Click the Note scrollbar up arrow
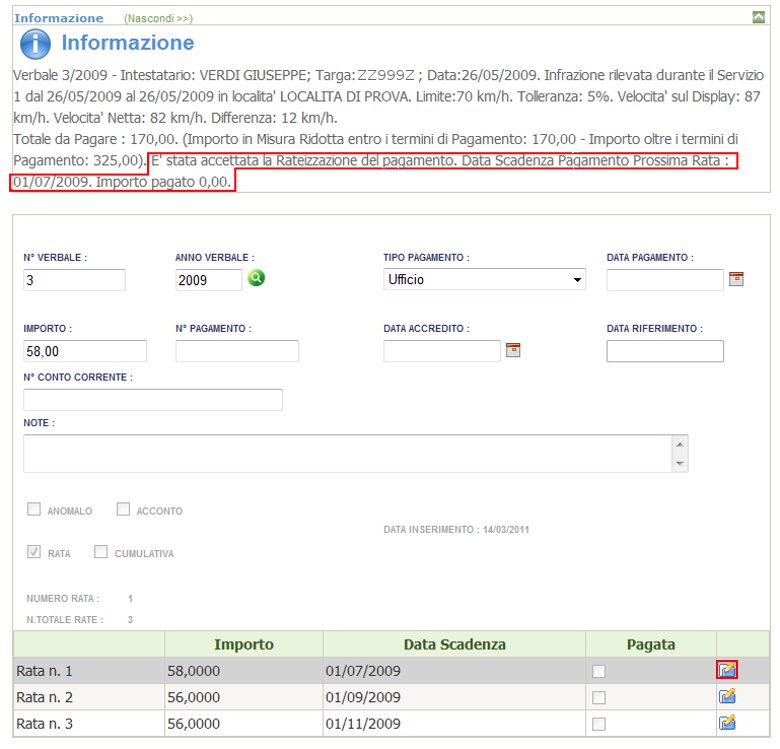The height and width of the screenshot is (749, 780). 680,444
